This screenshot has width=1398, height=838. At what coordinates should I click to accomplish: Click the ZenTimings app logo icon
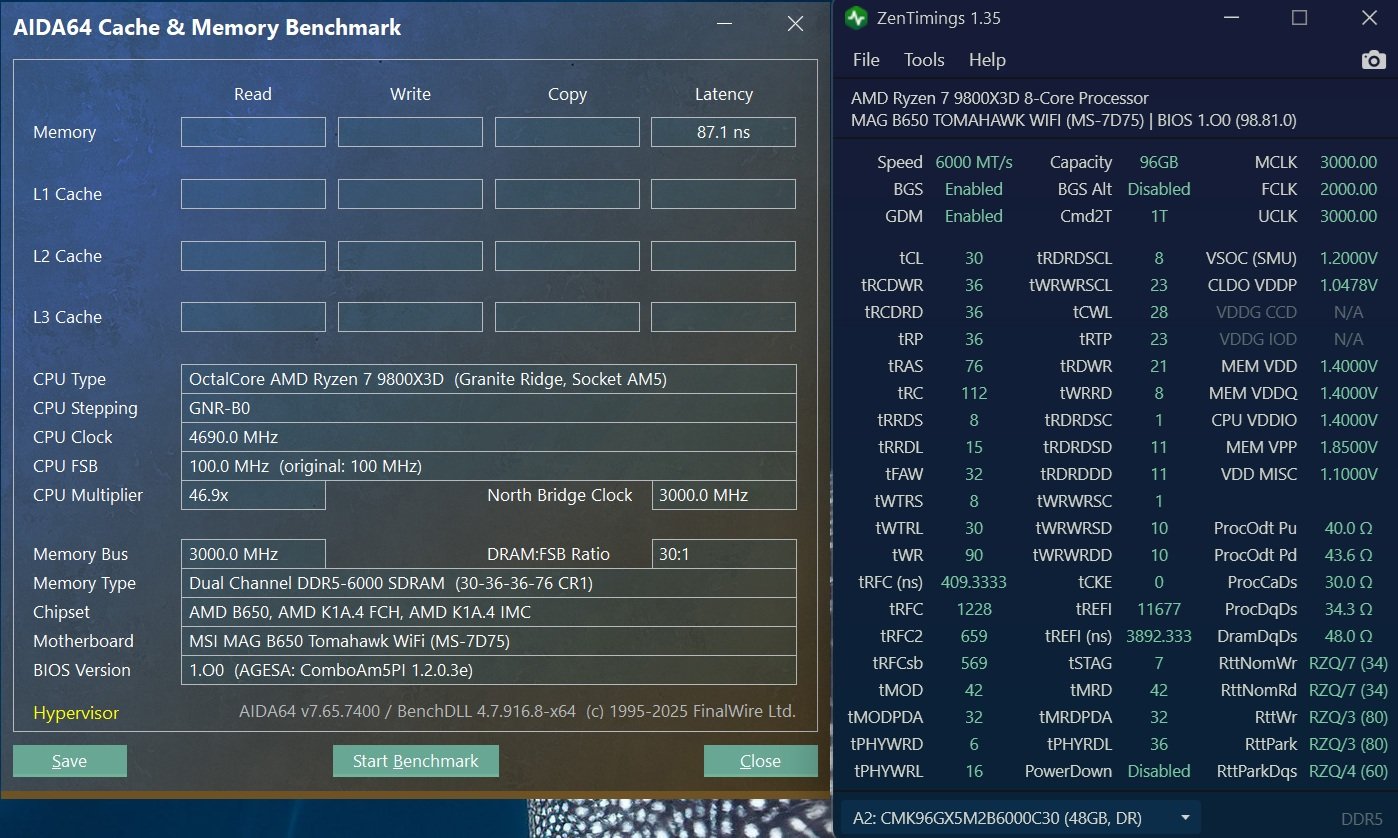click(x=856, y=18)
